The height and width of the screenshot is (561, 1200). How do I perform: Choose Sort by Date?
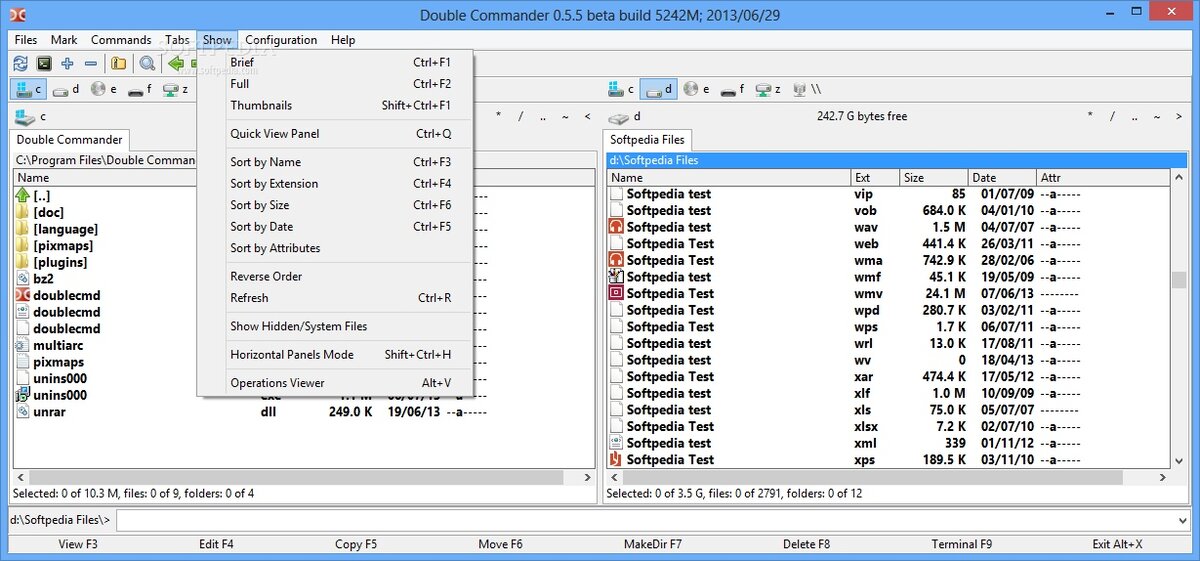(335, 226)
